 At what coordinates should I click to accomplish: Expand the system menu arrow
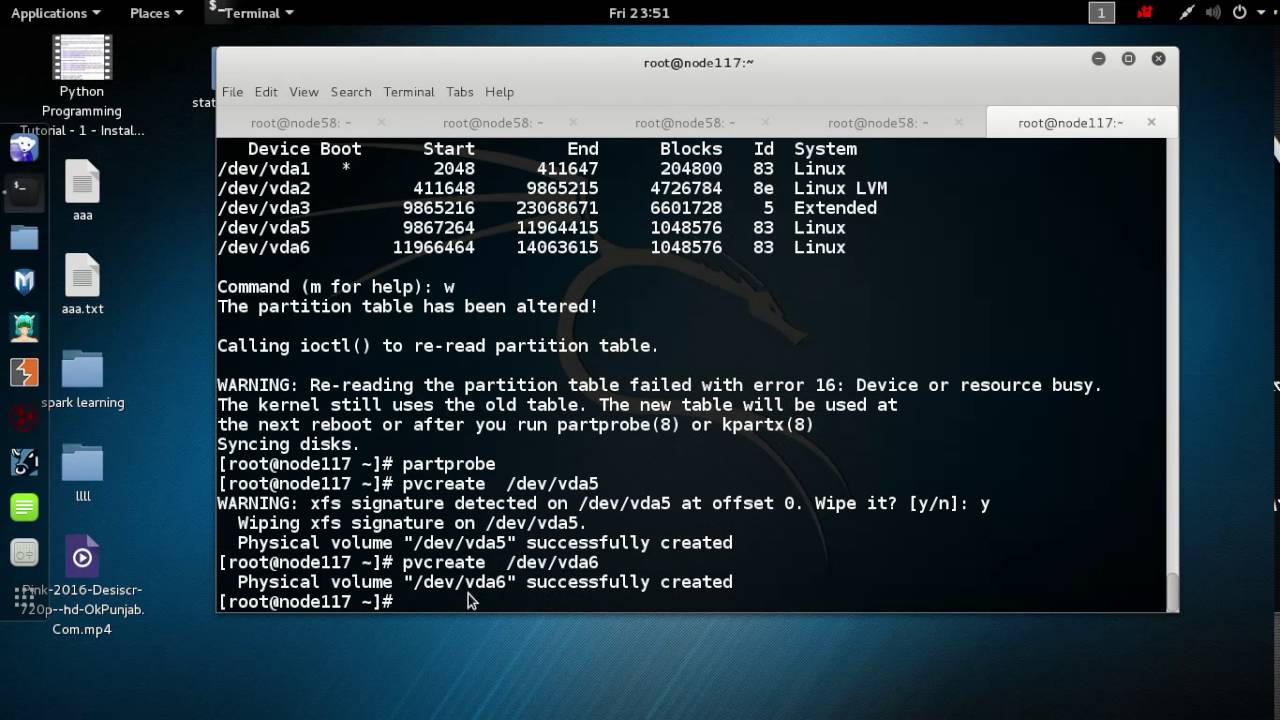point(1259,13)
